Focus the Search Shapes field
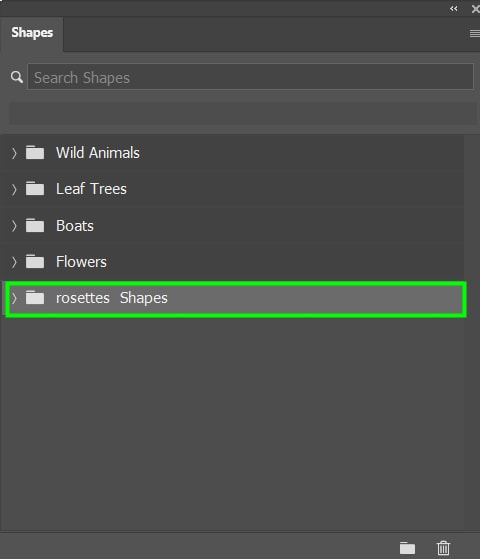The image size is (480, 559). 250,77
